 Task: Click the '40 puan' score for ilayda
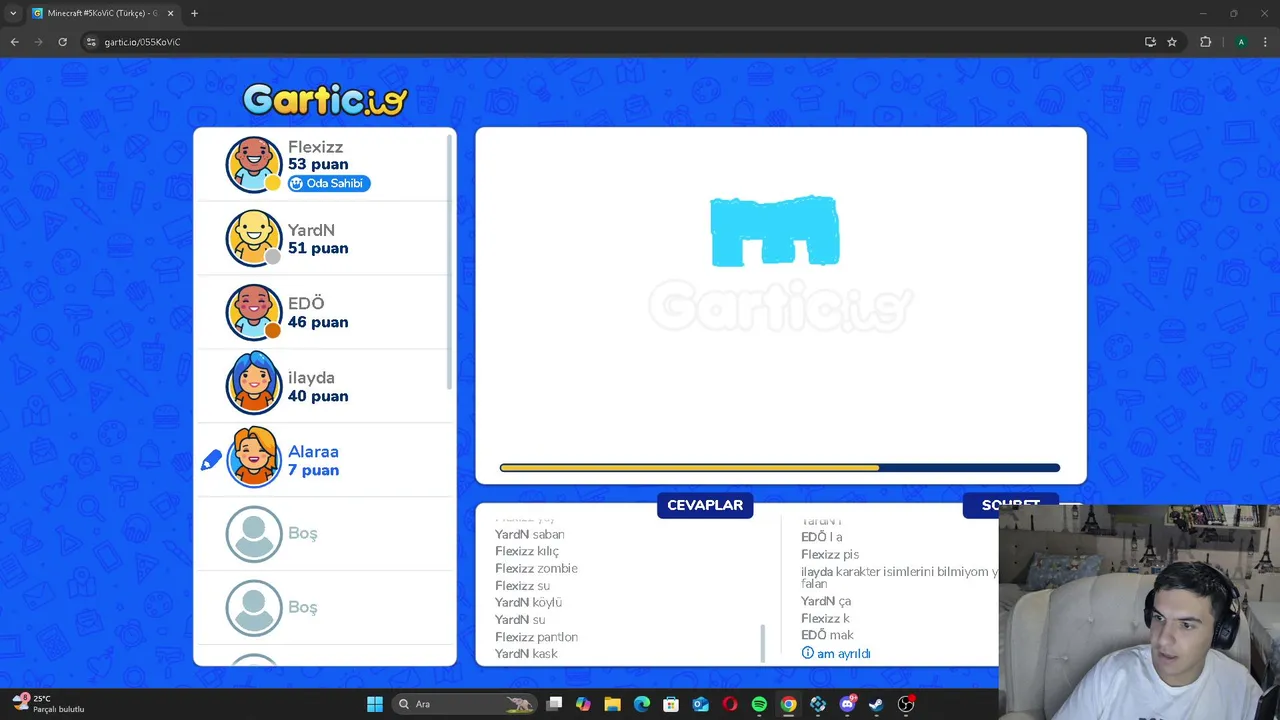coord(318,396)
